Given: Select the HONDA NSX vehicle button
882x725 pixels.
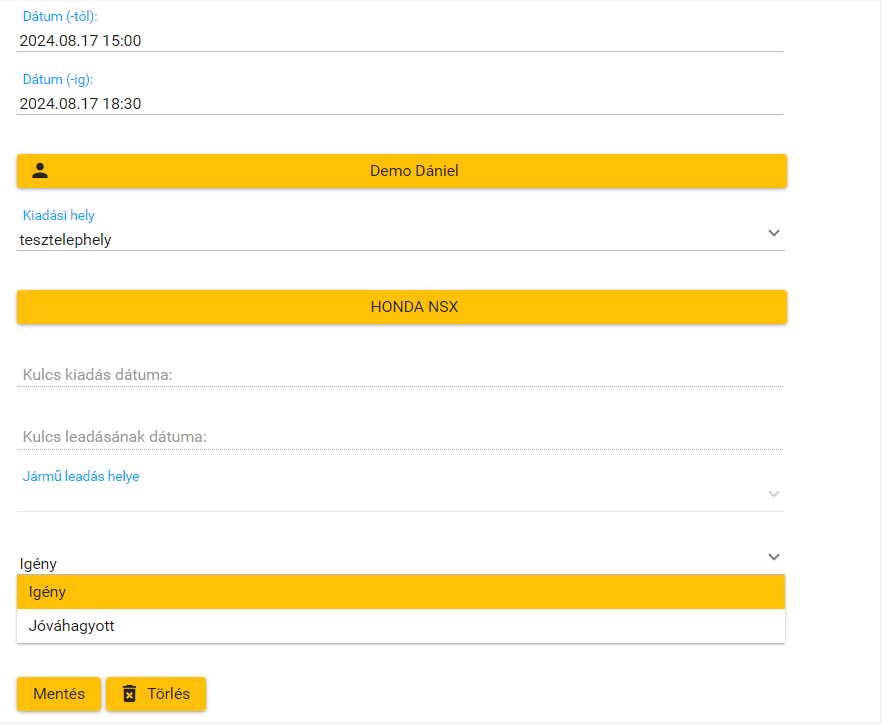Looking at the screenshot, I should [414, 307].
